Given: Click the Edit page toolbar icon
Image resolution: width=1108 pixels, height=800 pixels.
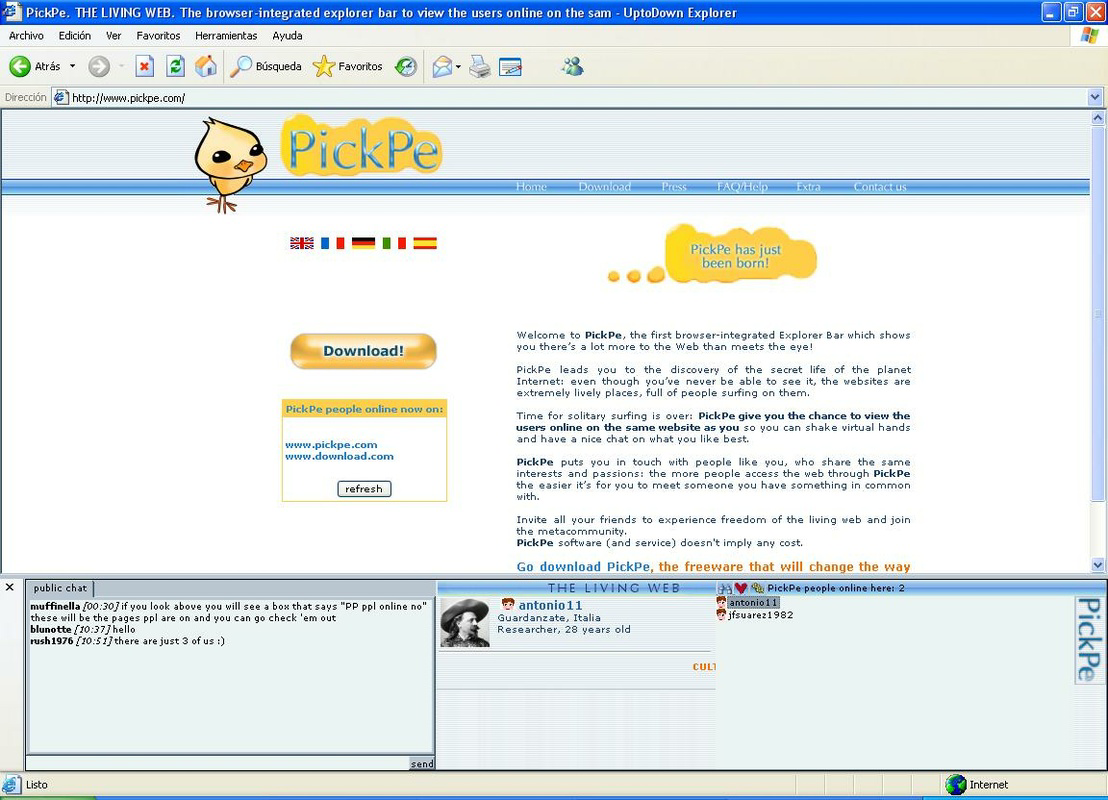Looking at the screenshot, I should (510, 66).
